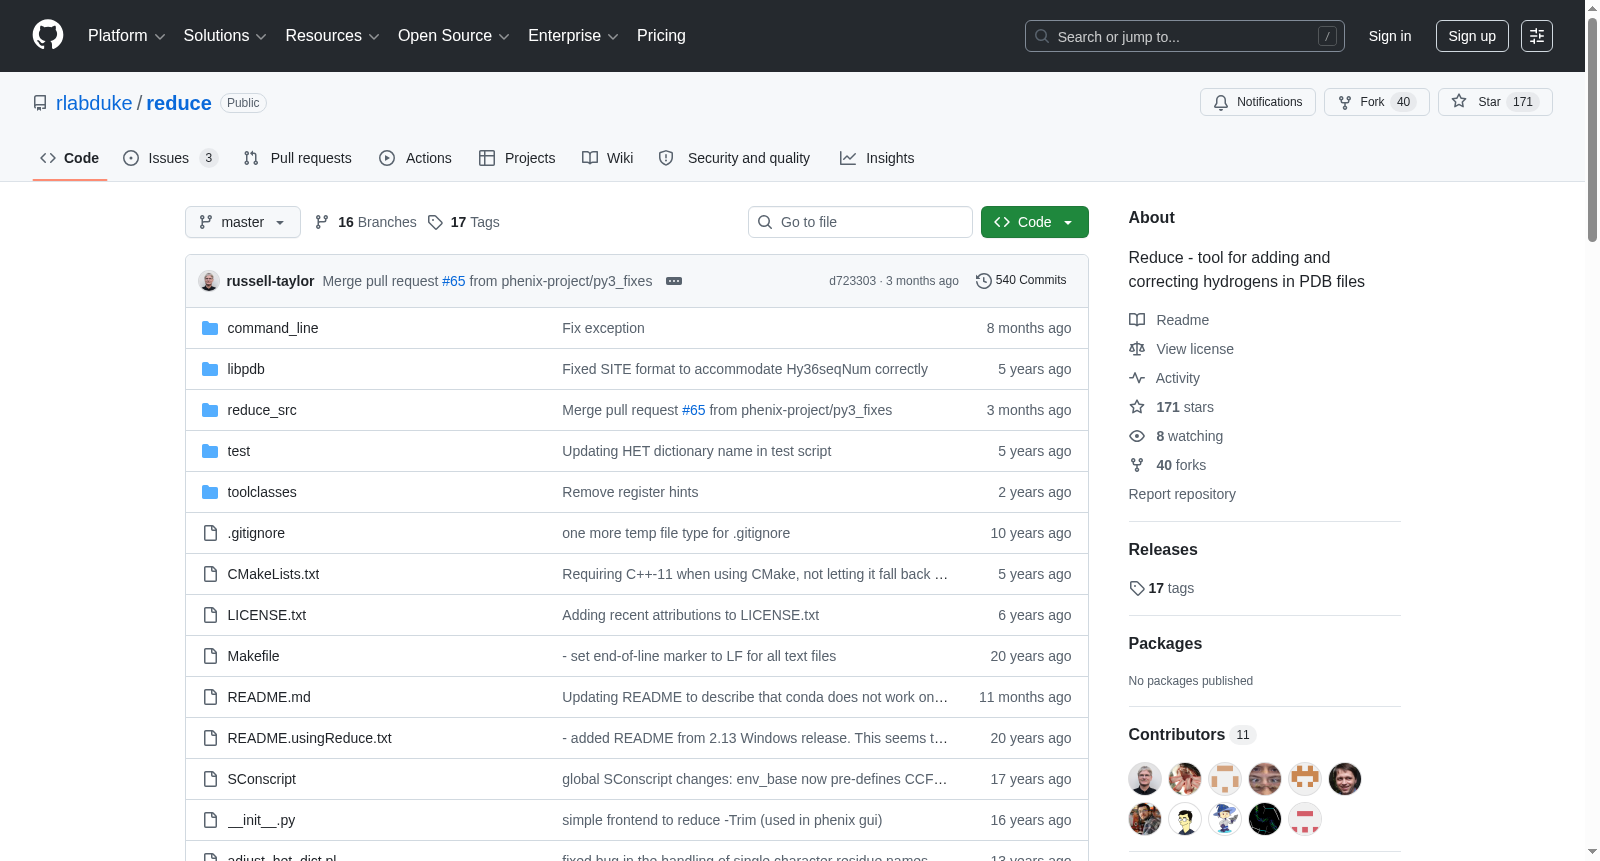Screen dimensions: 1600x861
Task: Click the SConscript file icon
Action: (x=210, y=779)
